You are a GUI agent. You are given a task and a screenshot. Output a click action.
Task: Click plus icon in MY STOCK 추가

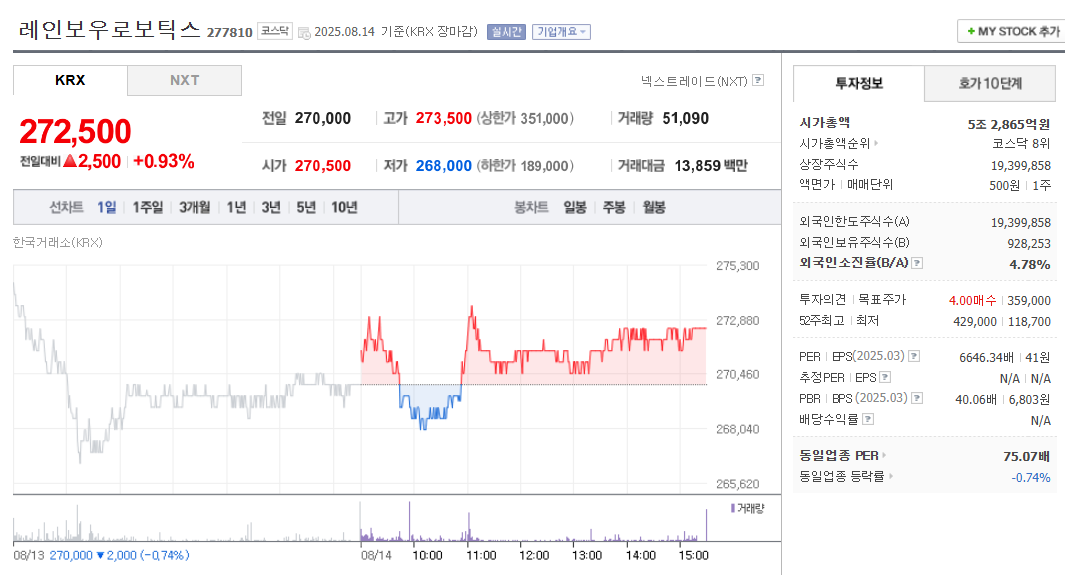pyautogui.click(x=971, y=31)
